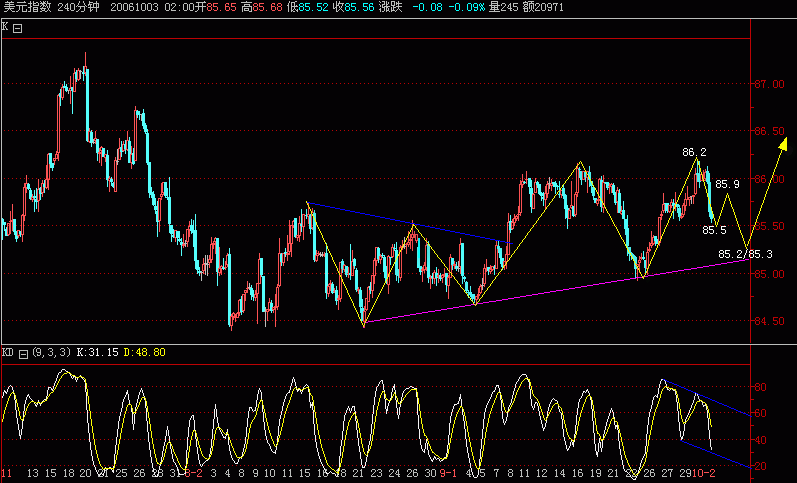The image size is (797, 483).
Task: Select the 85.2/85.3 support annotation
Action: 745,254
